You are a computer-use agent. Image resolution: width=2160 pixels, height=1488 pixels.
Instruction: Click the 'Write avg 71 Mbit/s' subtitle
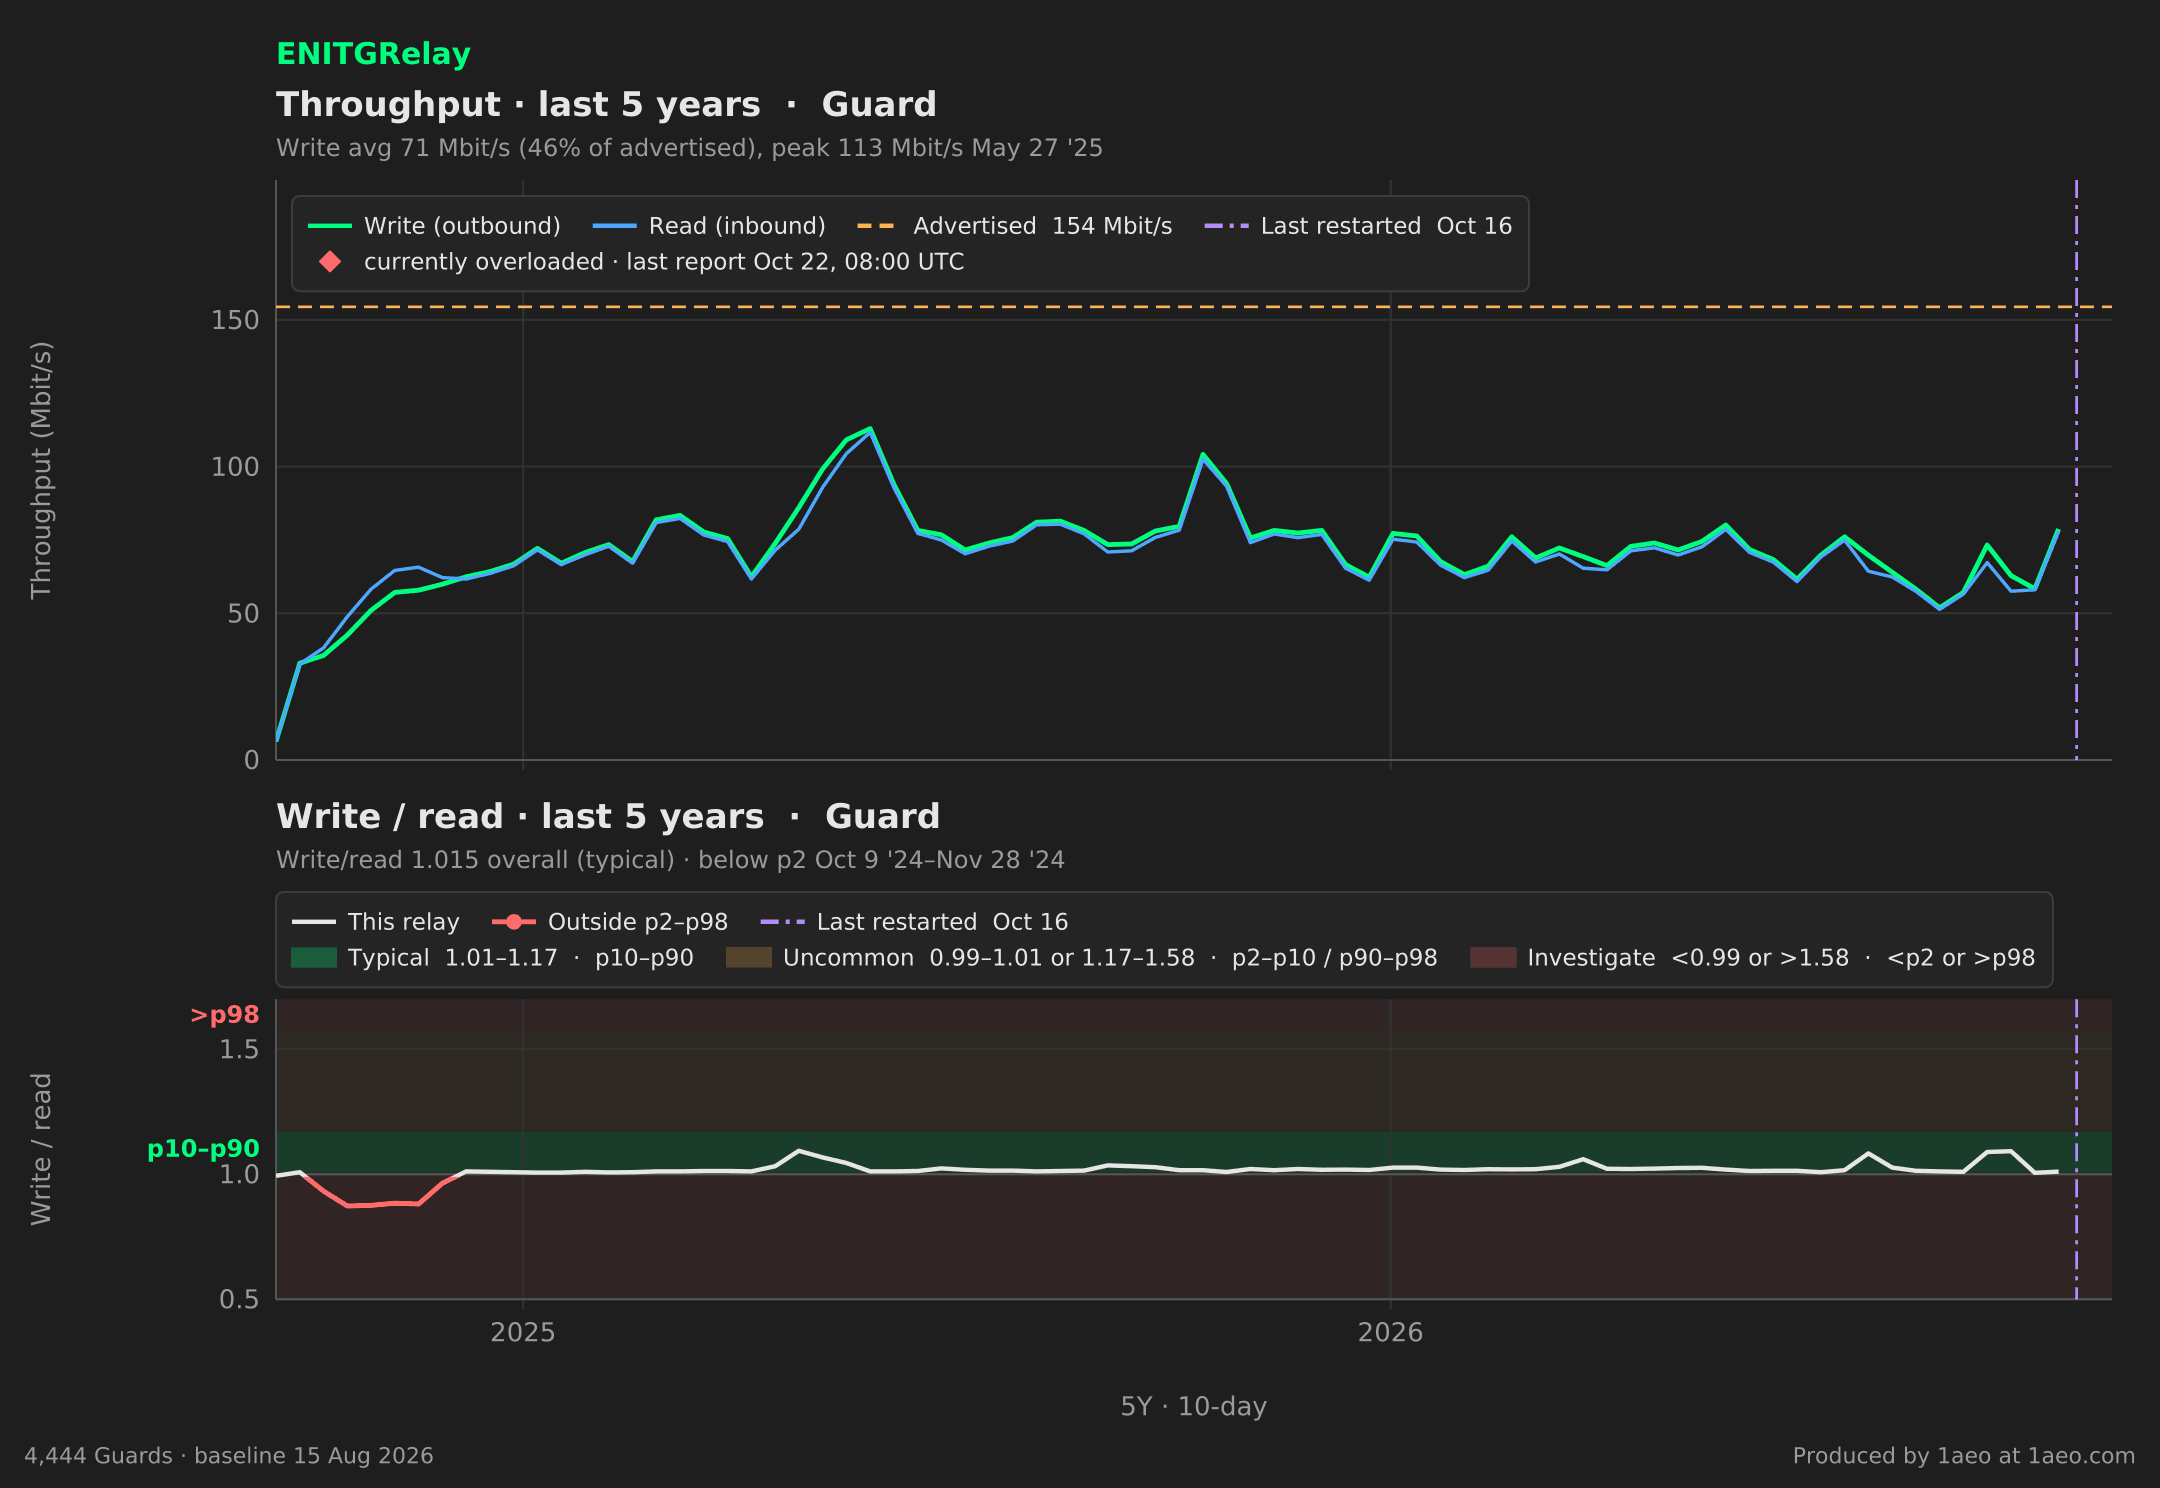(689, 148)
